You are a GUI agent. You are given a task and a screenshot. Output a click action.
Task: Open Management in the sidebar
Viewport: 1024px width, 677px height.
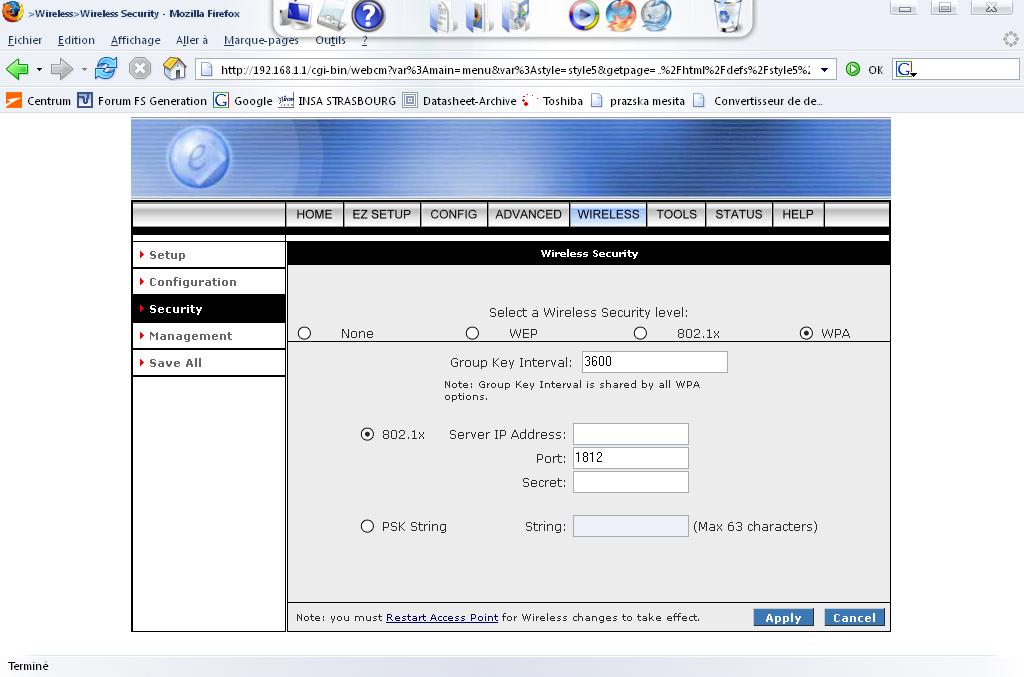point(209,336)
